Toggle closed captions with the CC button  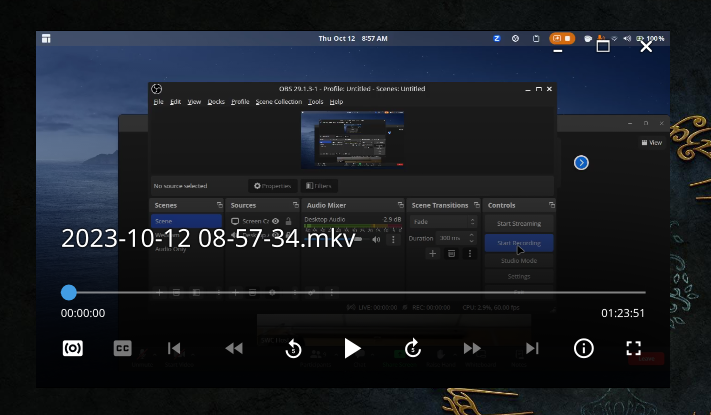[x=122, y=348]
